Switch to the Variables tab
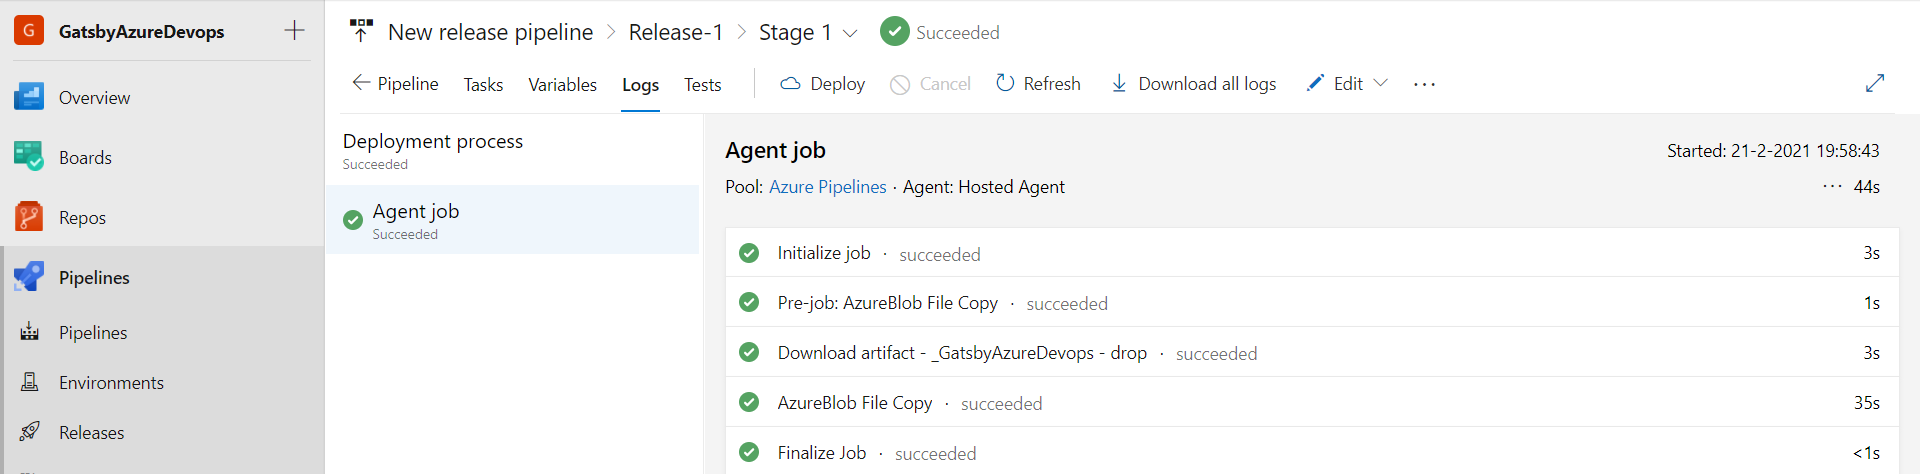Image resolution: width=1920 pixels, height=474 pixels. [562, 85]
